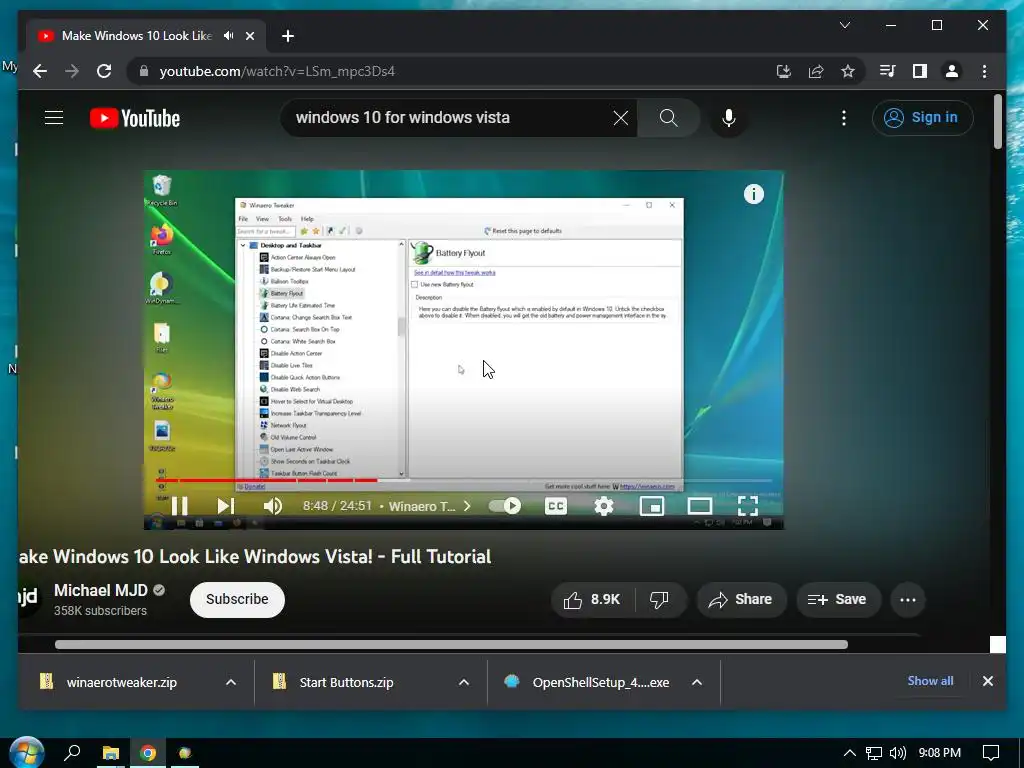
Task: Expand the Winaero Tweaker chapter chevron
Action: pos(467,505)
